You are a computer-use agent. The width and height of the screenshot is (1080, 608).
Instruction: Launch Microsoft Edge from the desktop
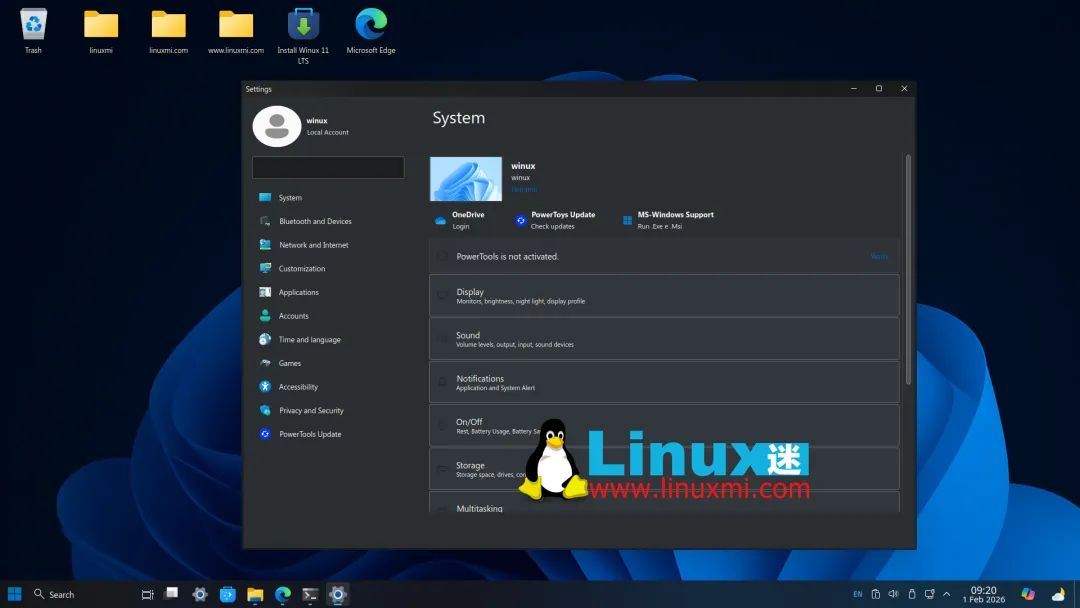point(371,30)
